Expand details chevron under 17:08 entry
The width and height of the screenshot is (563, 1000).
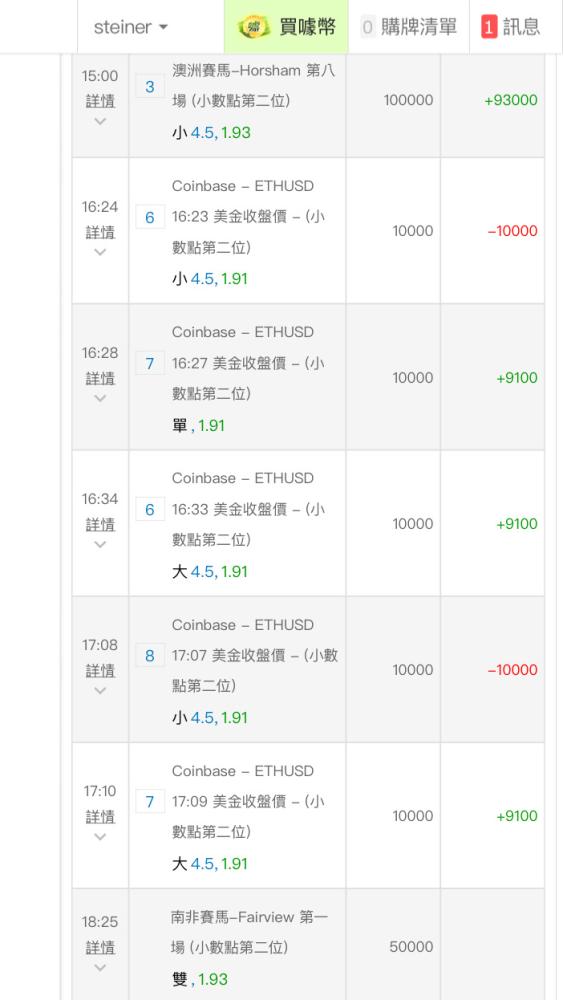100,690
